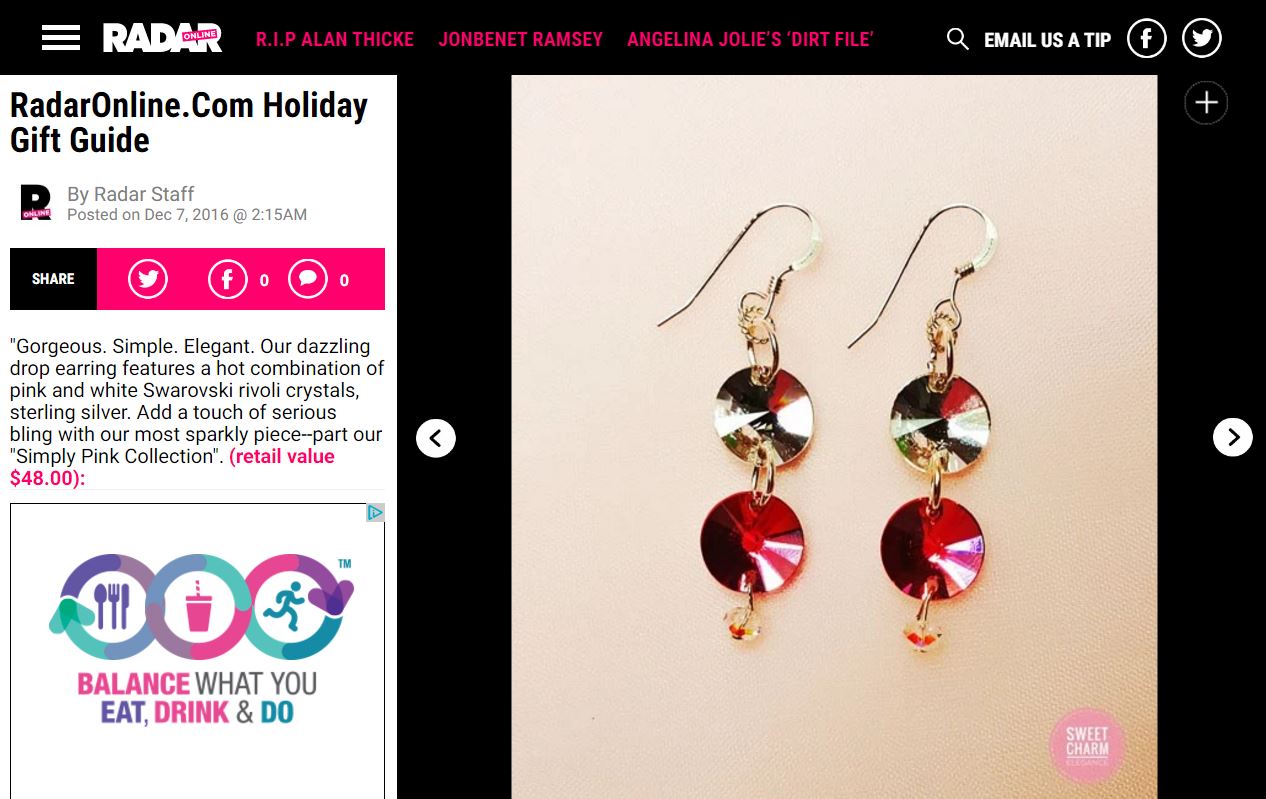Screen dimensions: 1266x799
Task: Open comments via speech bubble icon
Action: tap(308, 279)
